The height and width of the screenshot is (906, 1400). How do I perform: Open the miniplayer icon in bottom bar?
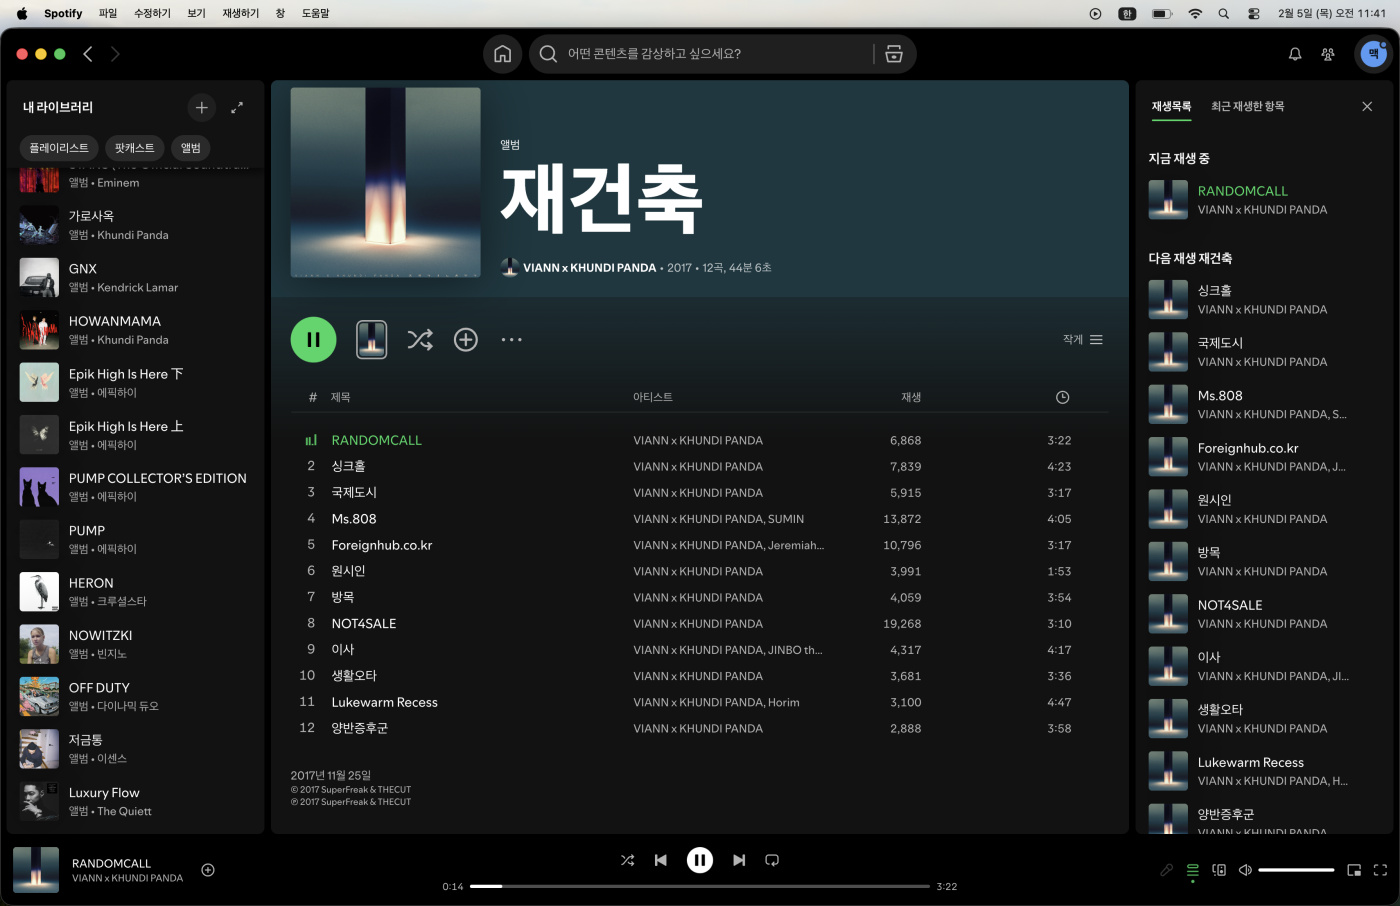coord(1354,870)
